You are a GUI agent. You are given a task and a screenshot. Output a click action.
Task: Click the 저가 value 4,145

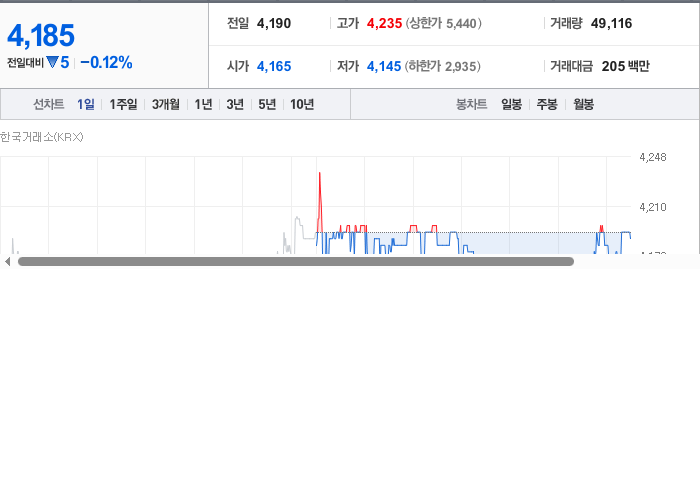384,66
